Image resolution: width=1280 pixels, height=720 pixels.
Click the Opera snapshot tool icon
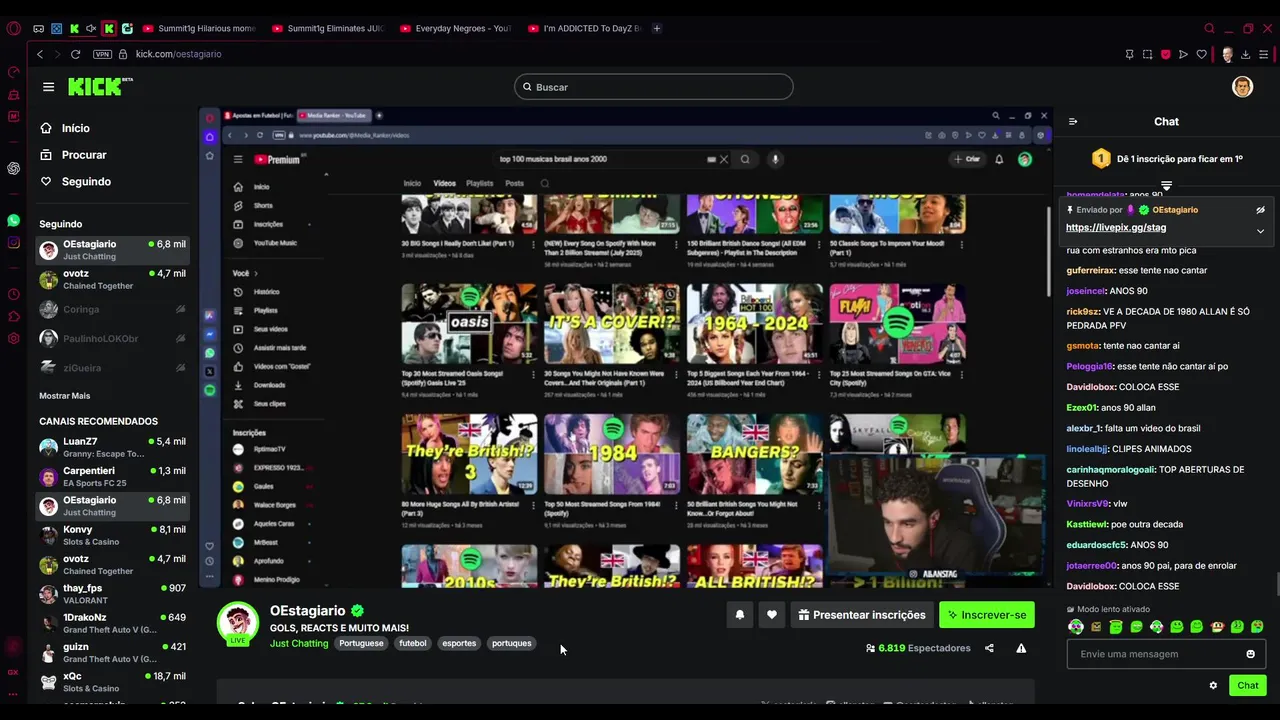(x=1147, y=54)
